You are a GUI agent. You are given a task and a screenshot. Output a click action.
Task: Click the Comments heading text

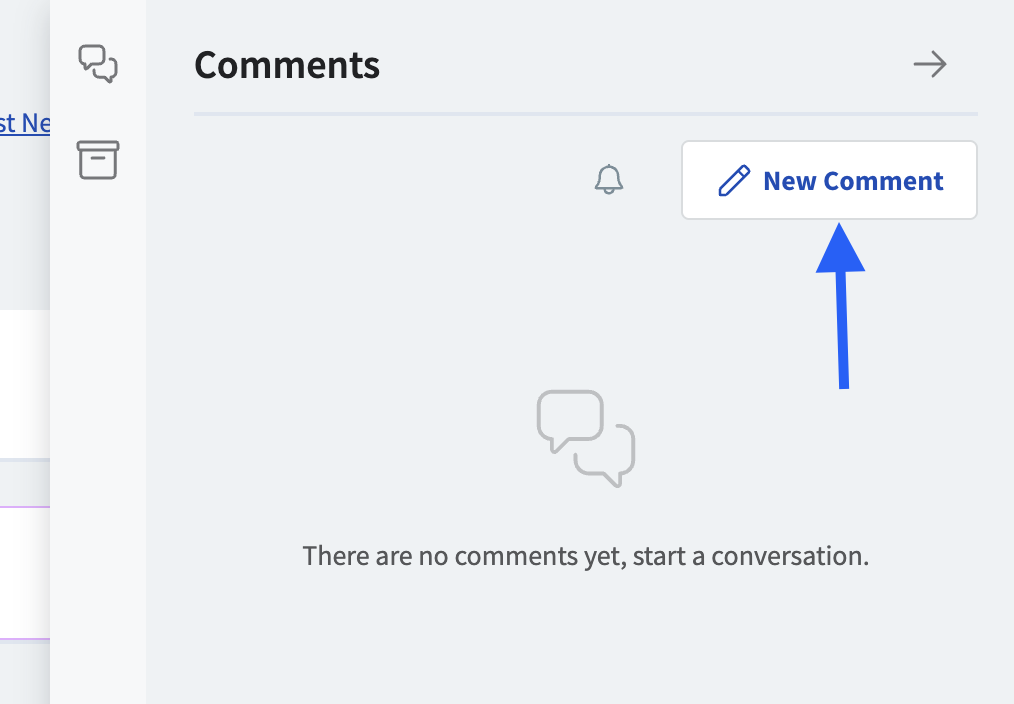(287, 64)
